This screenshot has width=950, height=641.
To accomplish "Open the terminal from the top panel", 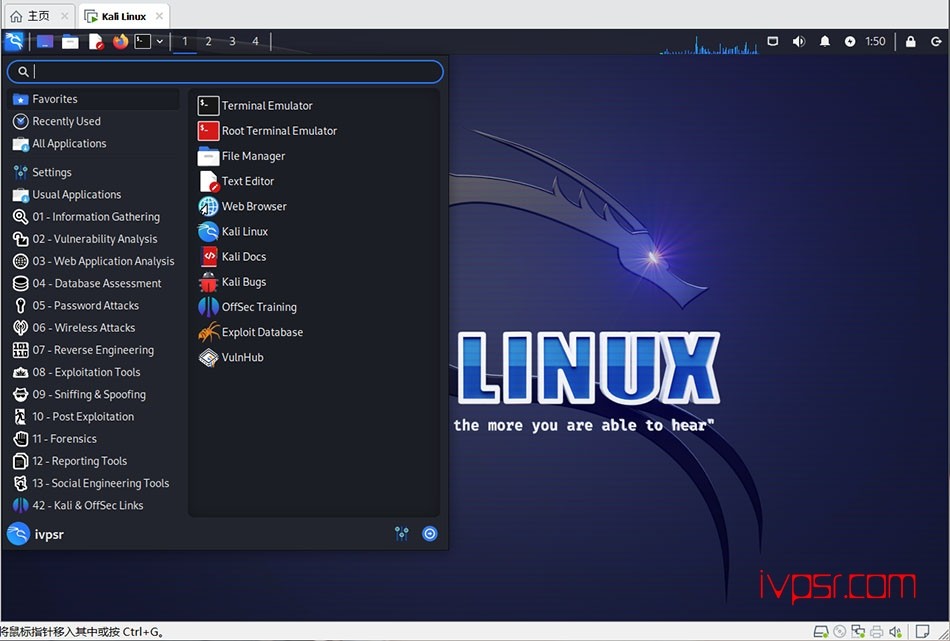I will tap(142, 41).
